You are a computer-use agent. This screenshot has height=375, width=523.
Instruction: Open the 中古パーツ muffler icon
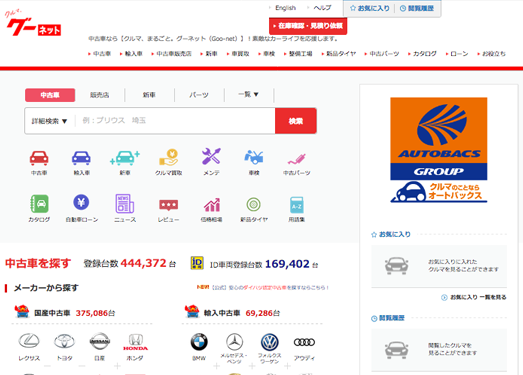[x=297, y=159]
